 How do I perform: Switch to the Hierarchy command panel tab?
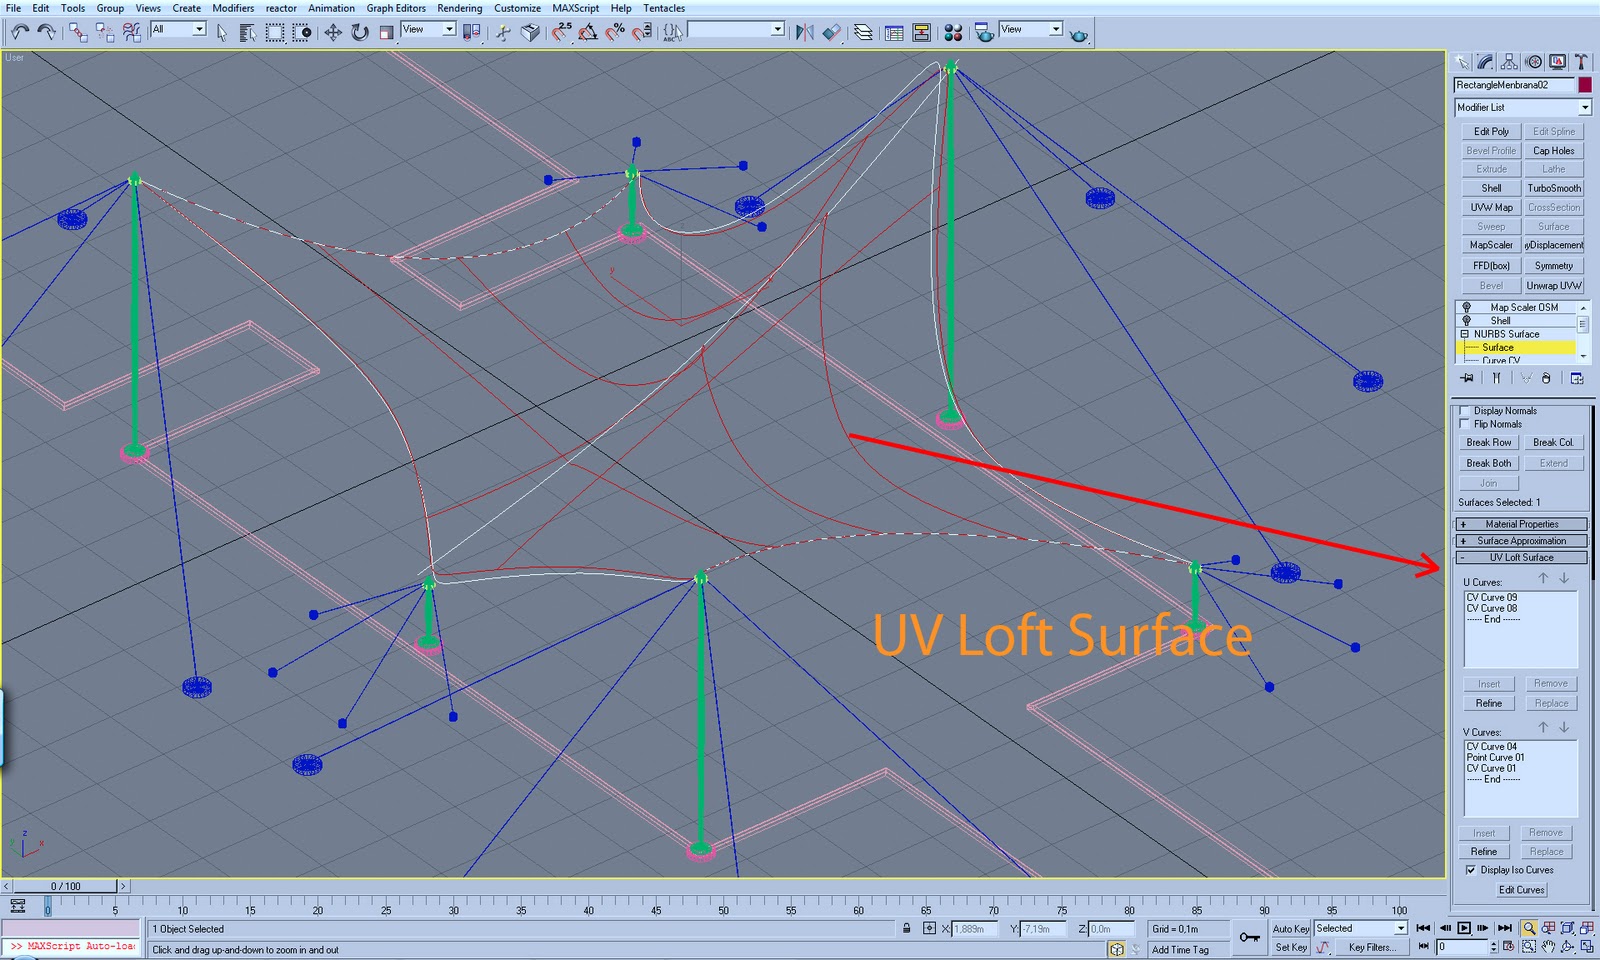1510,62
